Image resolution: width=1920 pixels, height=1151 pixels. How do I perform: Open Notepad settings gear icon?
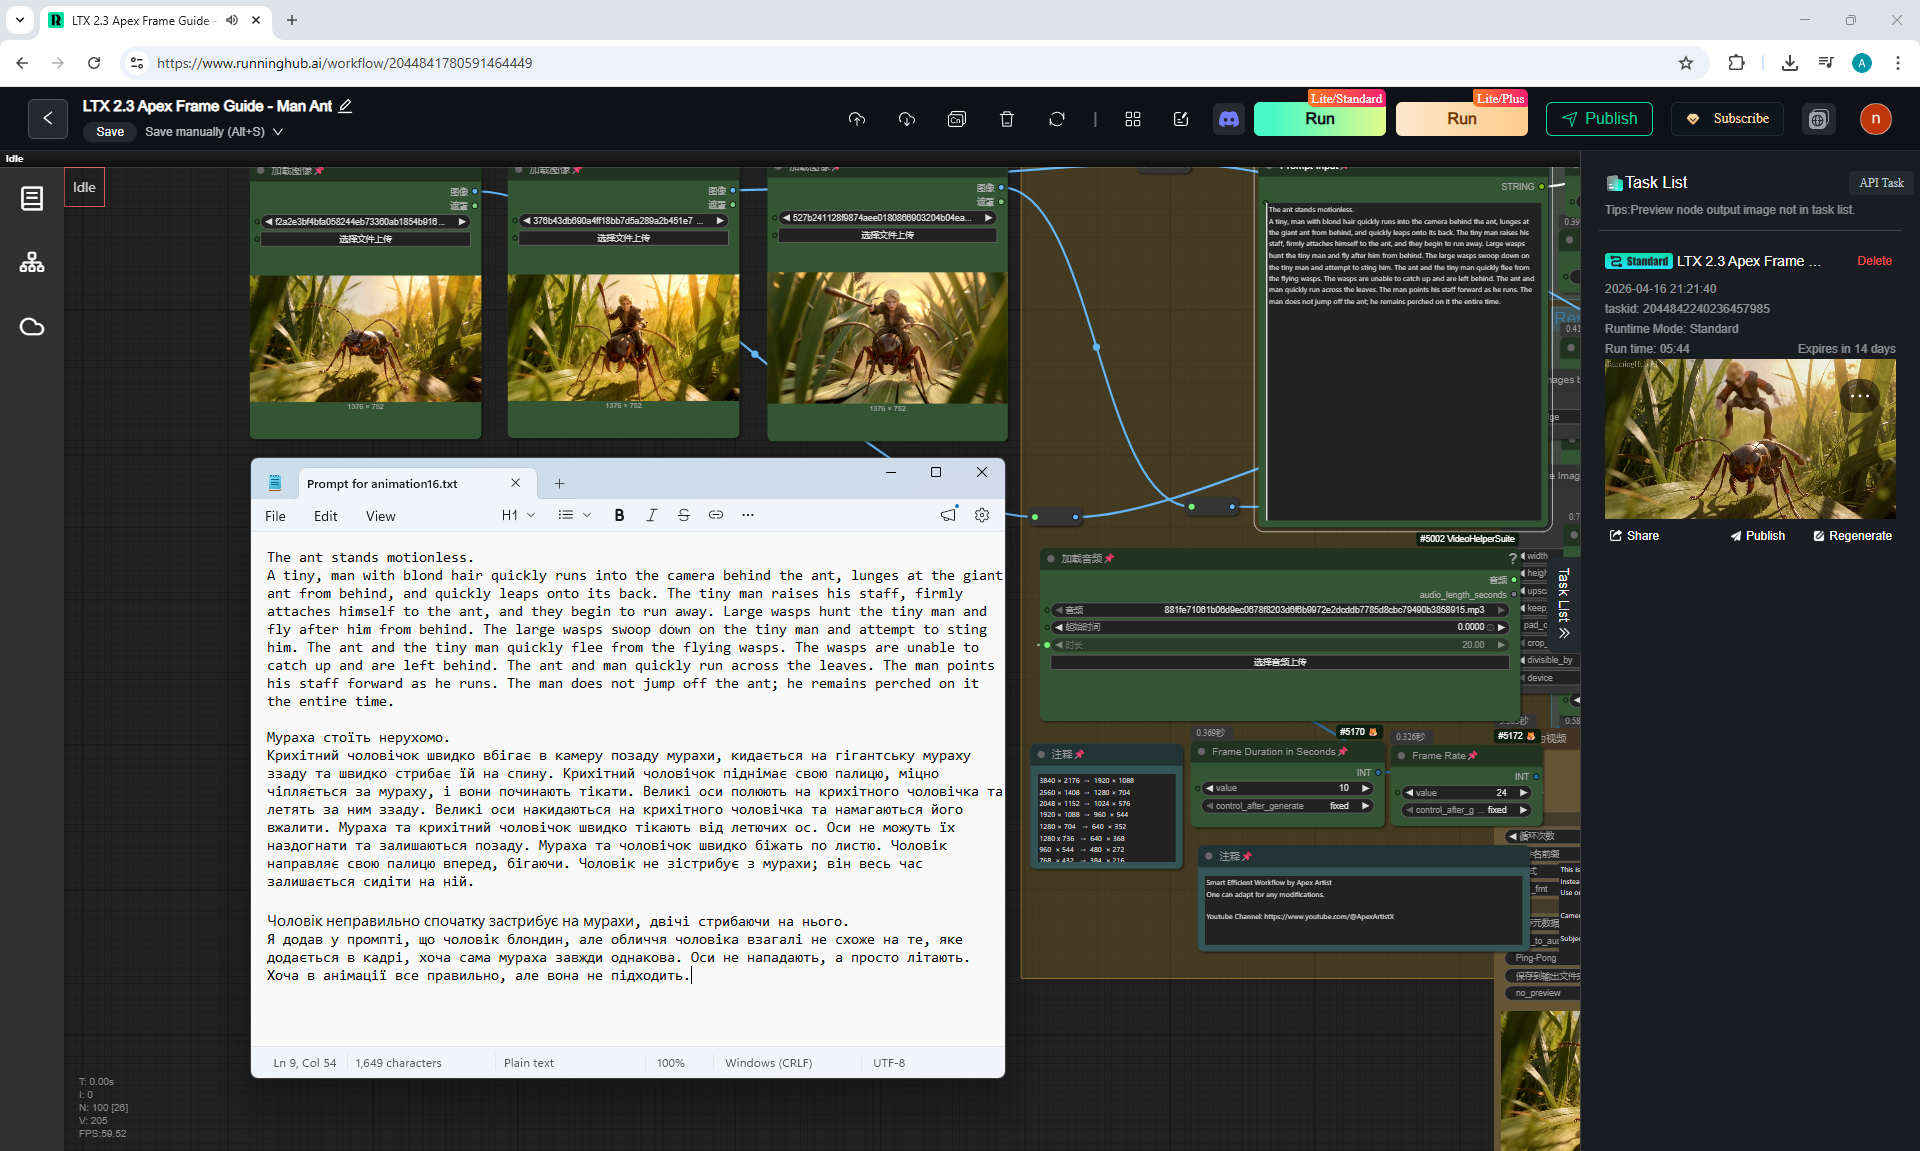click(982, 515)
